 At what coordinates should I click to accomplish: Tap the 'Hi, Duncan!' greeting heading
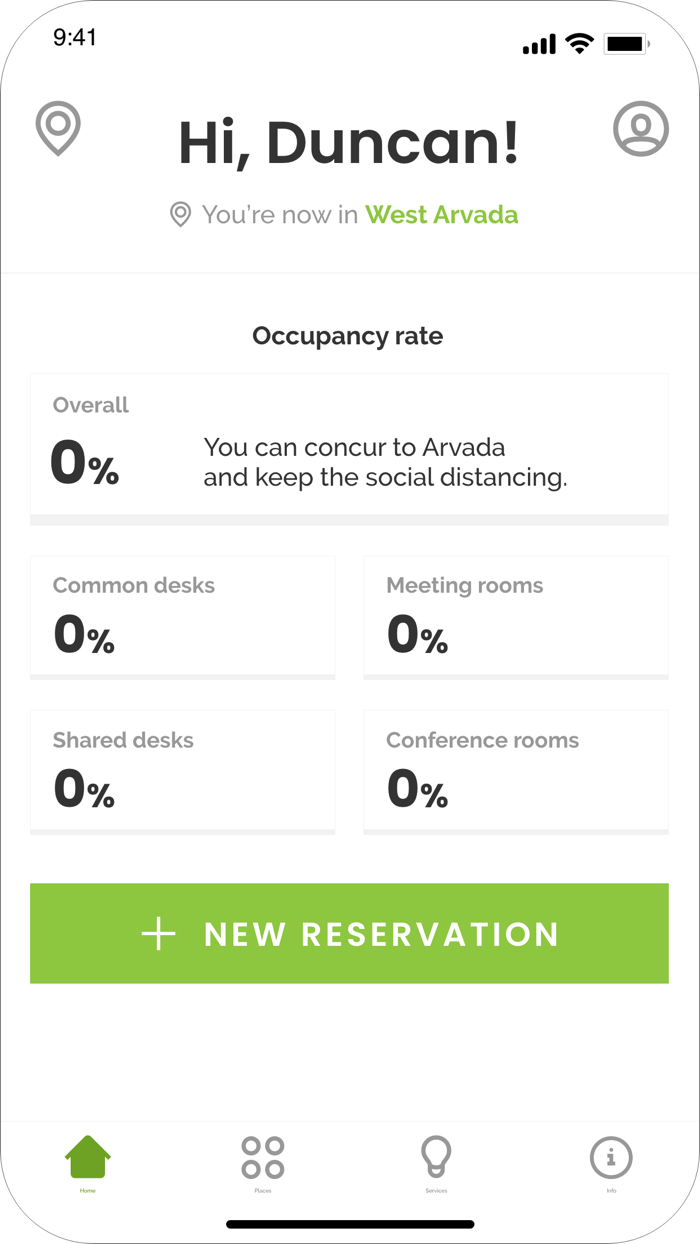[x=348, y=143]
